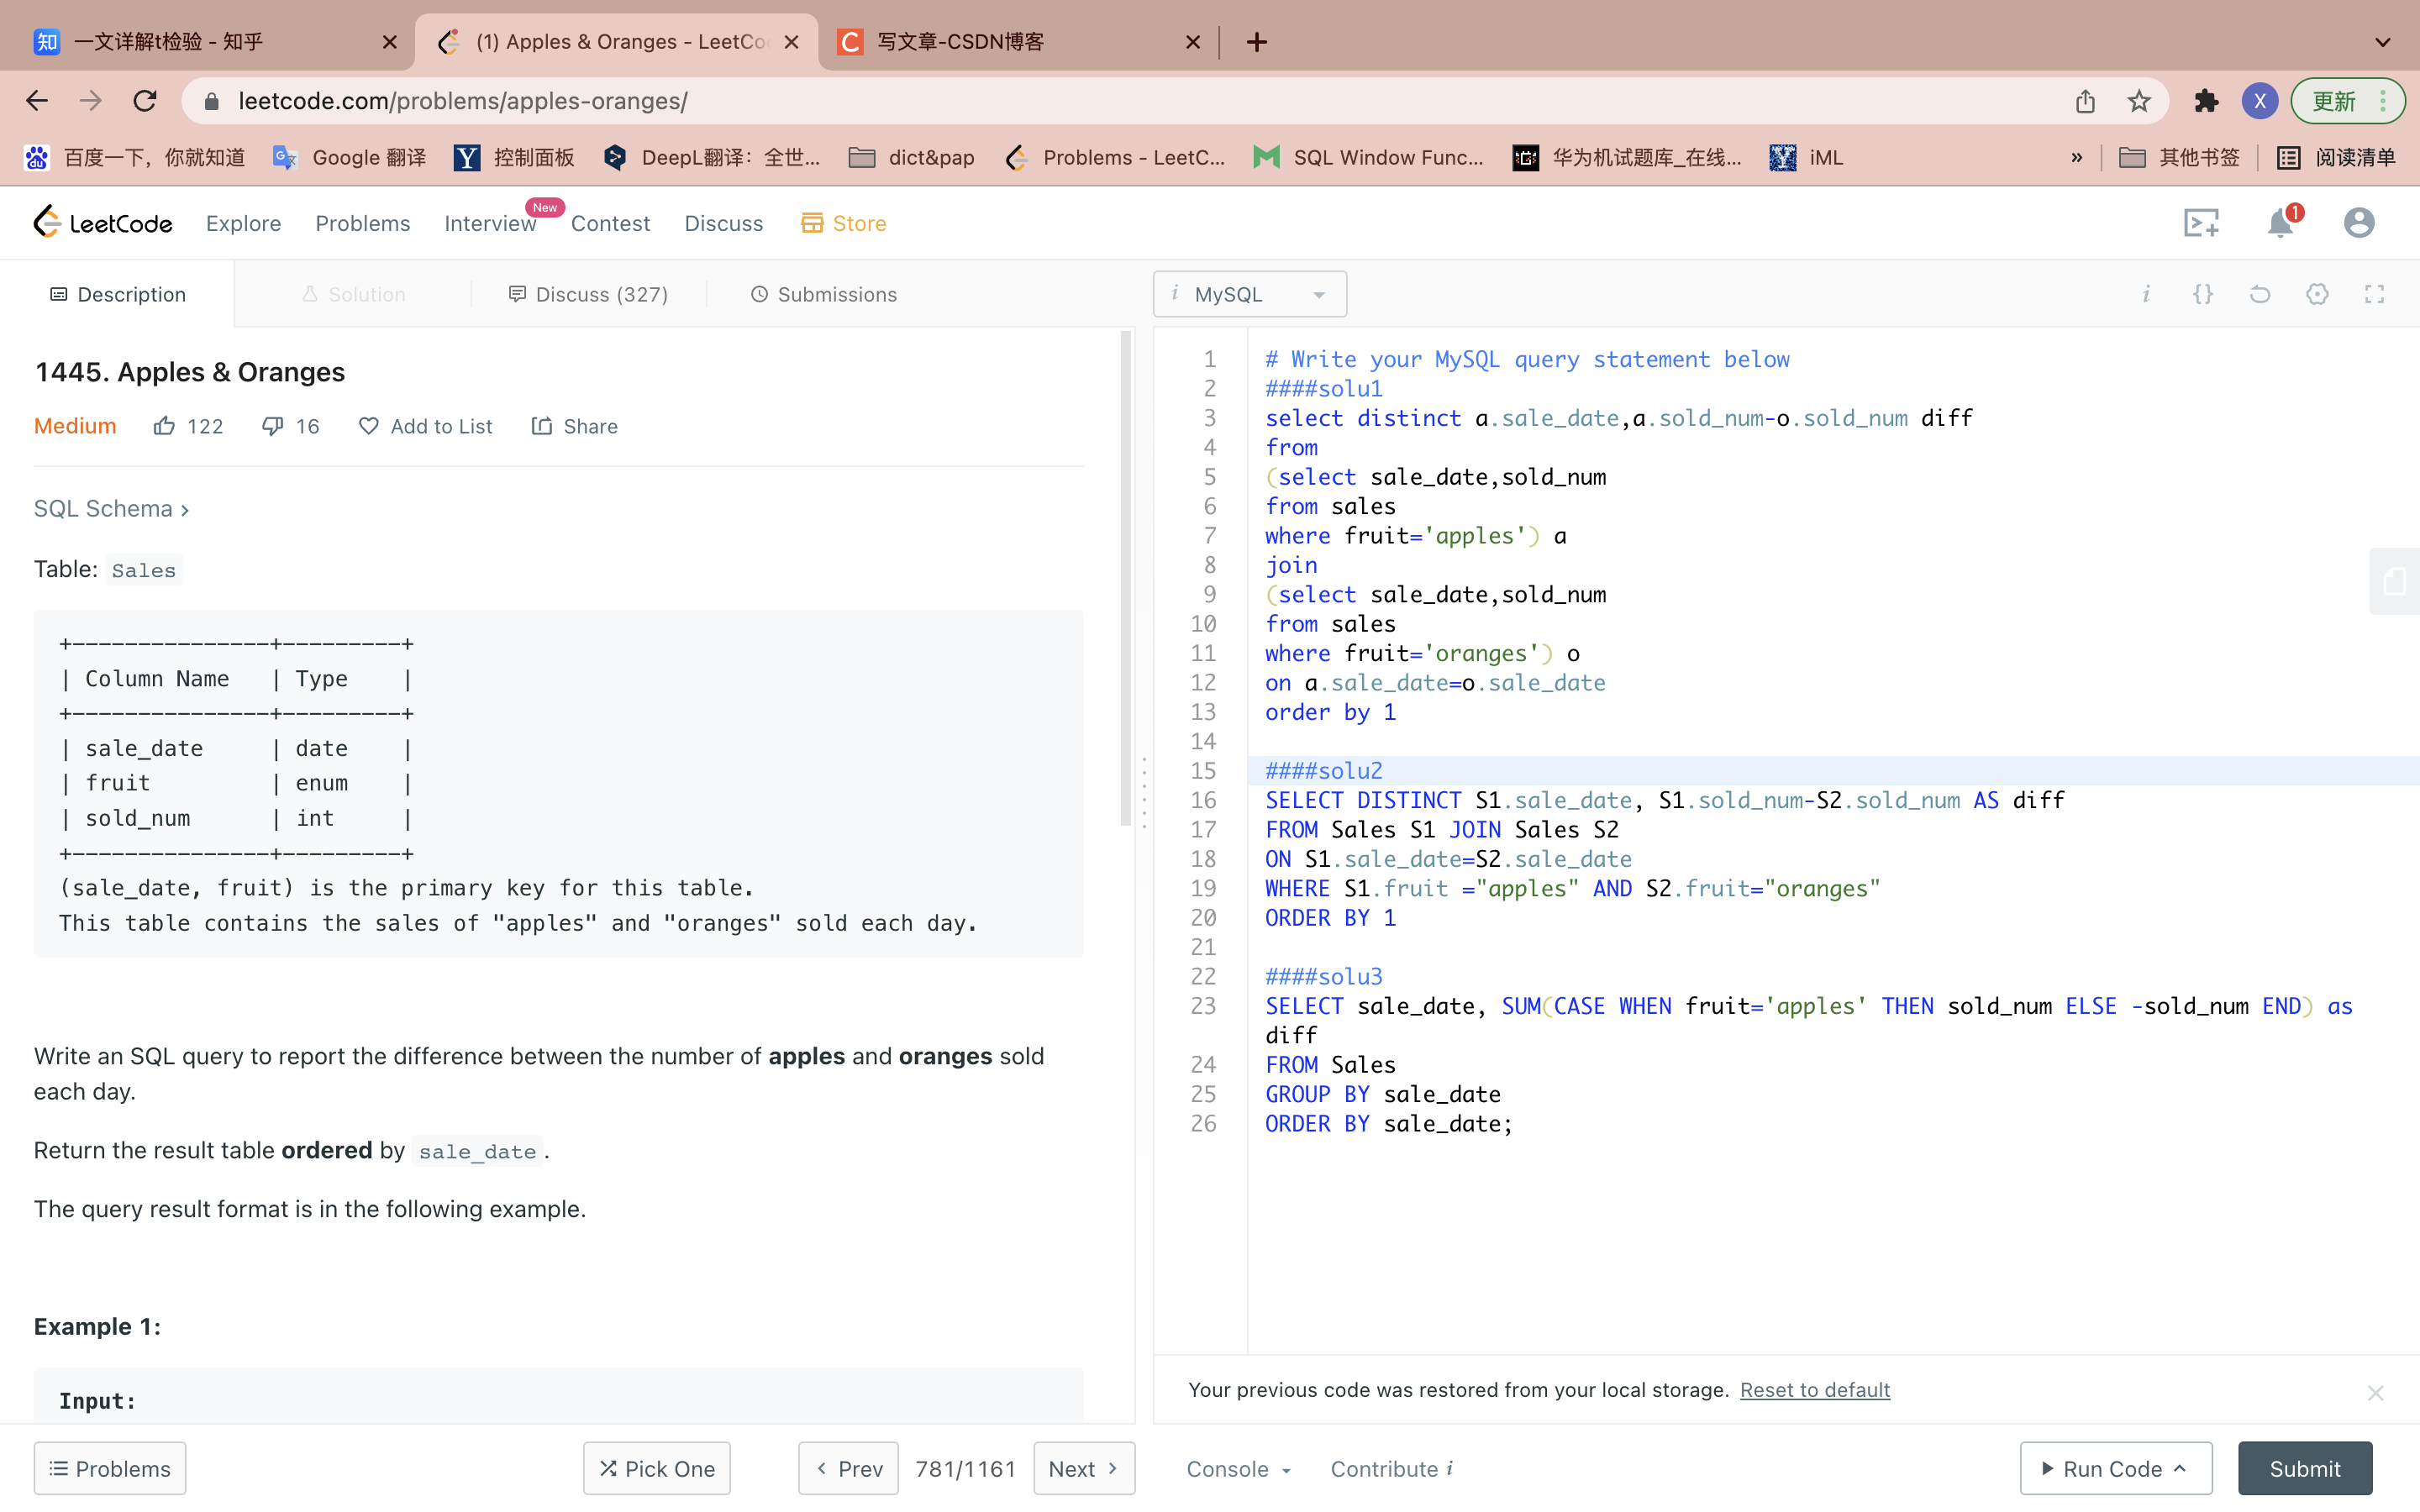Expand the SQL Schema section
2420x1512 pixels.
111,509
